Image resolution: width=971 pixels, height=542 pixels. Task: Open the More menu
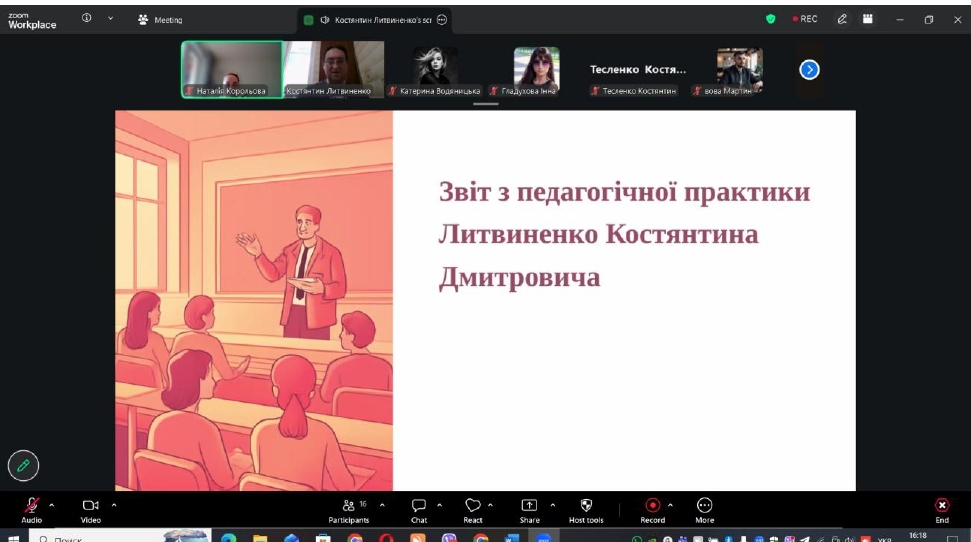click(704, 511)
